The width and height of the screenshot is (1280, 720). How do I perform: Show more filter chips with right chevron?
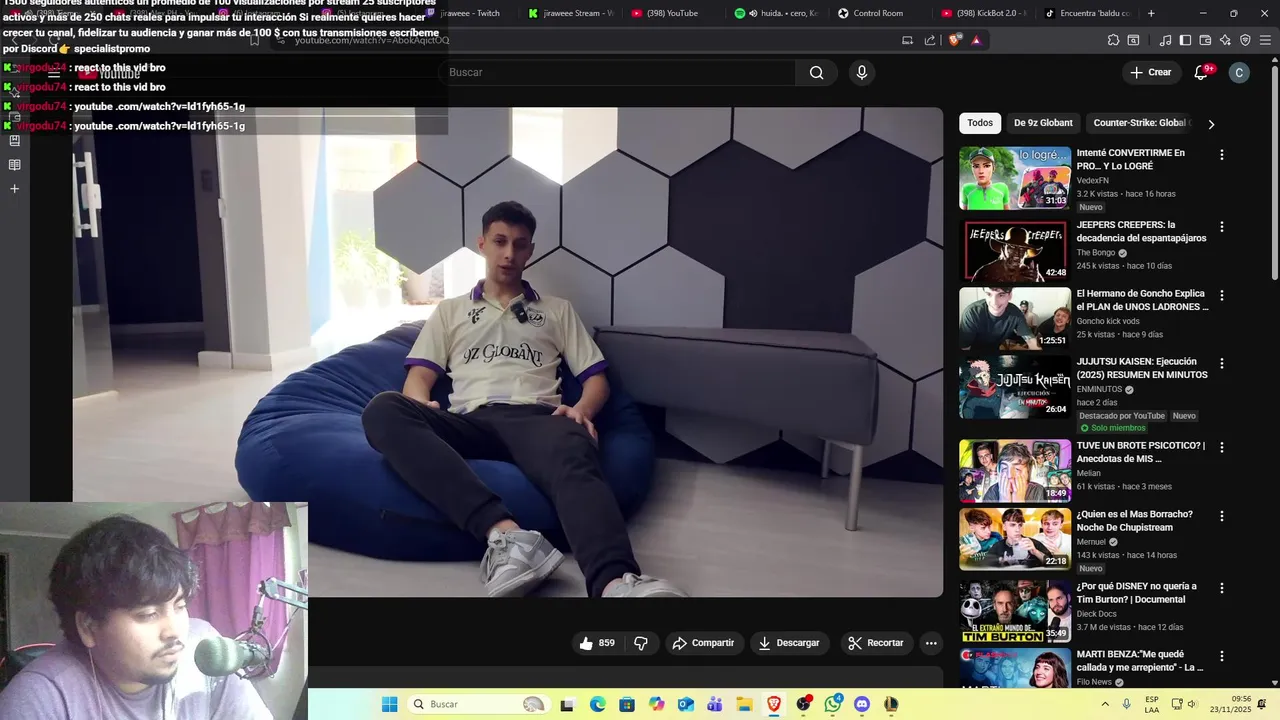point(1211,124)
